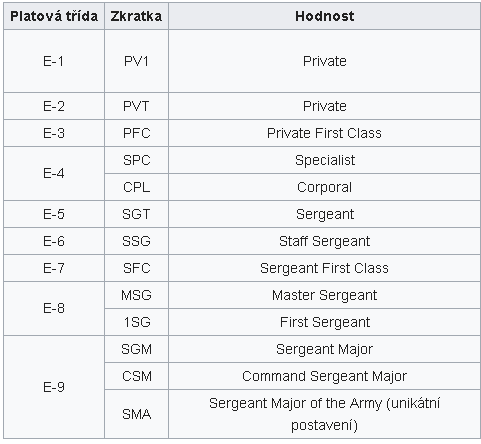Select the Sergeant Major cell

pyautogui.click(x=324, y=349)
